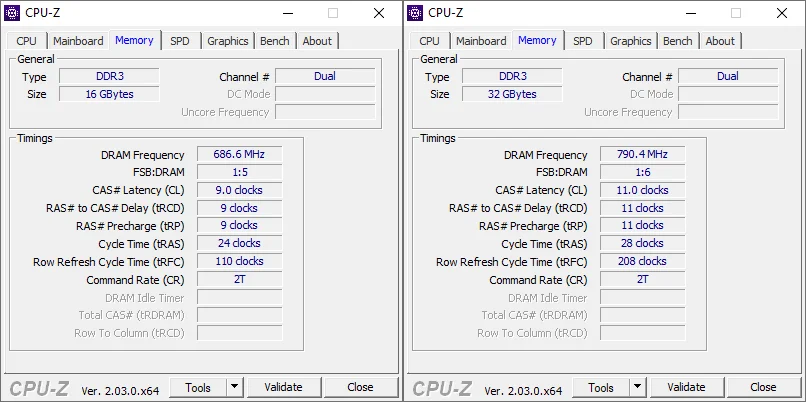806x402 pixels.
Task: Switch to Mainboard tab in right window
Action: pyautogui.click(x=481, y=41)
